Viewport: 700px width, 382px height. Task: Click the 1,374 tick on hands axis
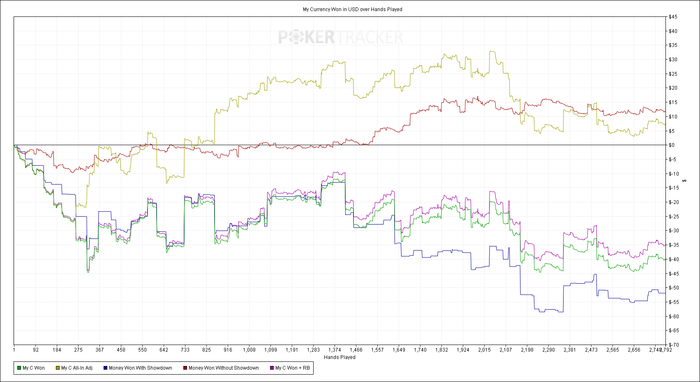[x=335, y=351]
